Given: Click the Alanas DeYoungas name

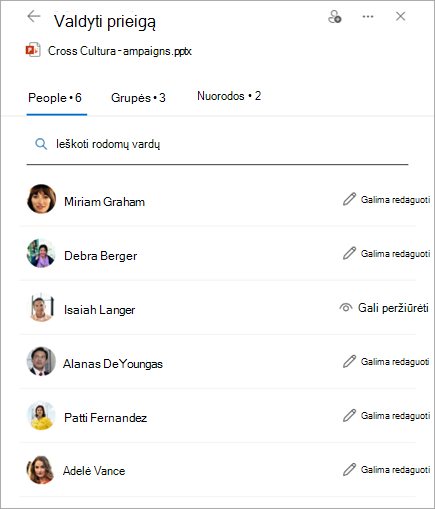Looking at the screenshot, I should coord(113,364).
